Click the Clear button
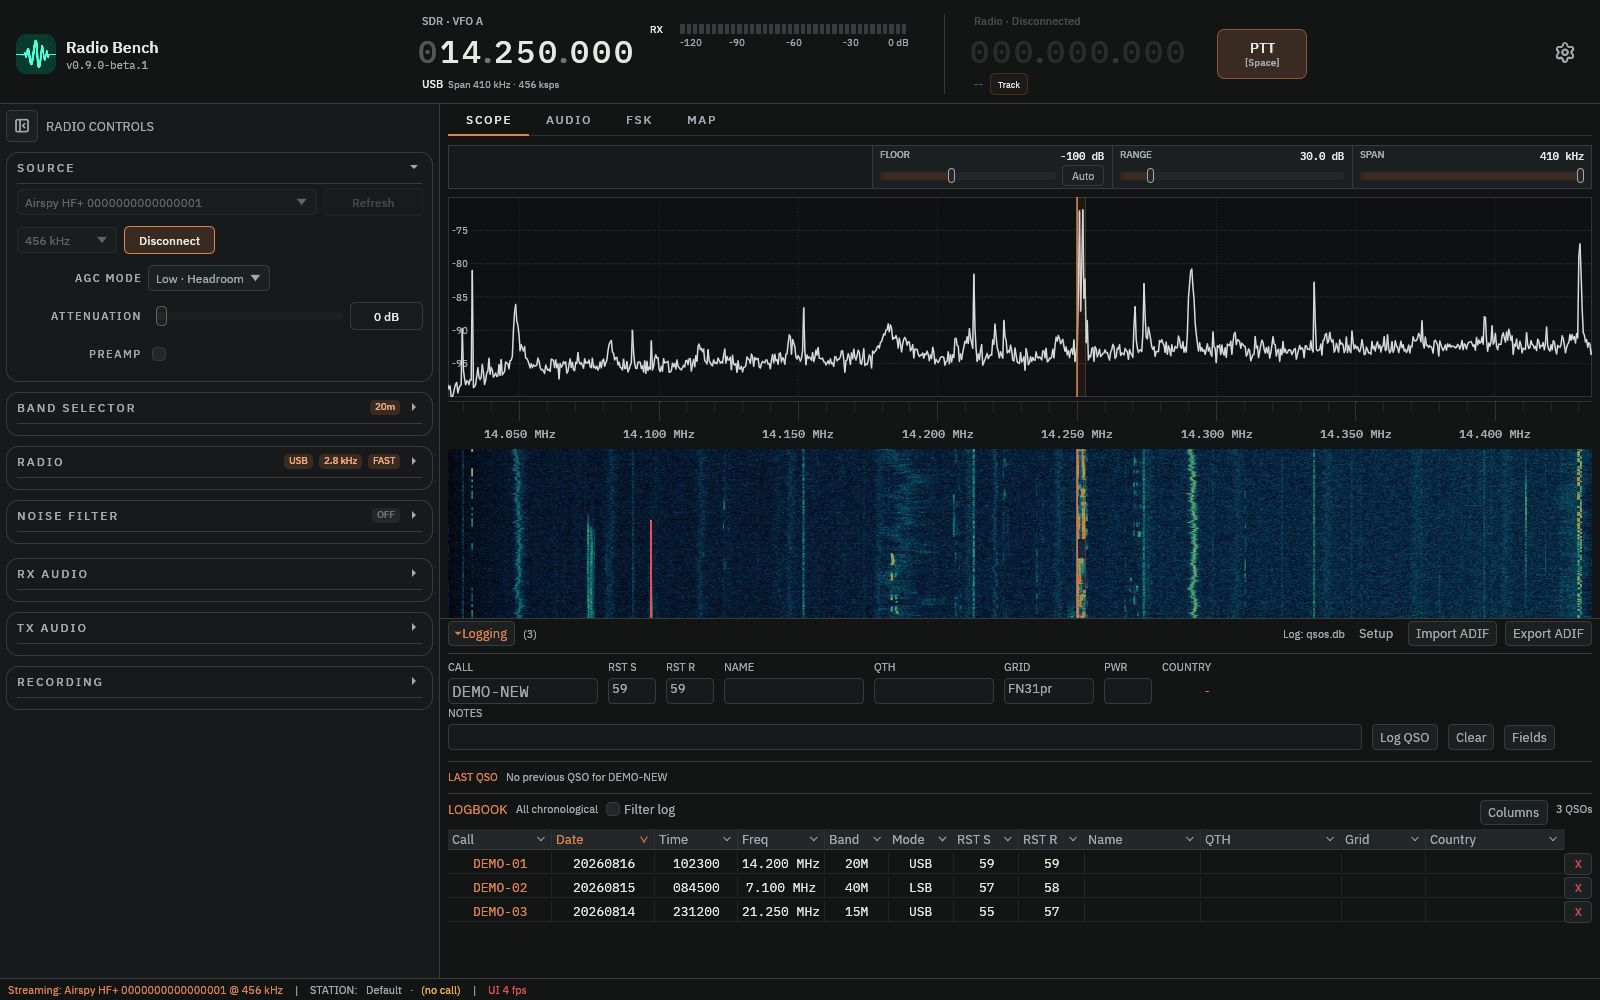This screenshot has width=1600, height=1000. (1471, 737)
